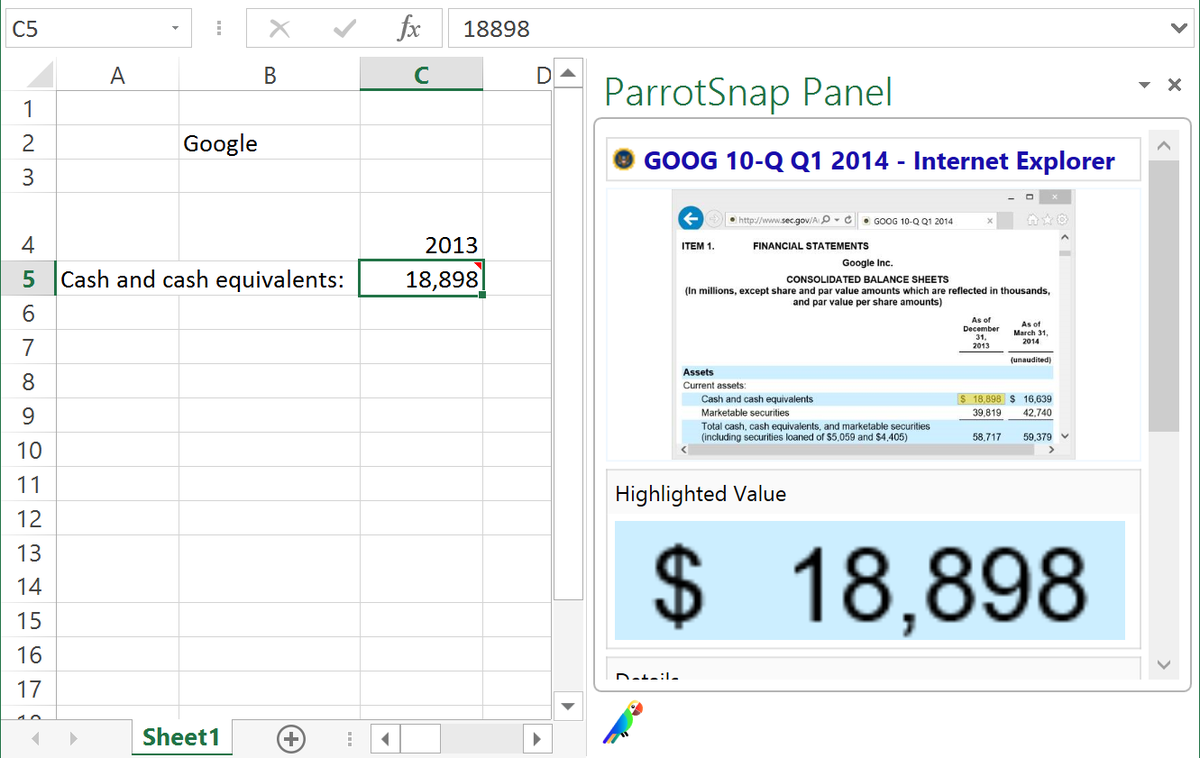The width and height of the screenshot is (1200, 758).
Task: Click the worksheet vertical scrollbar thumb
Action: click(x=568, y=345)
